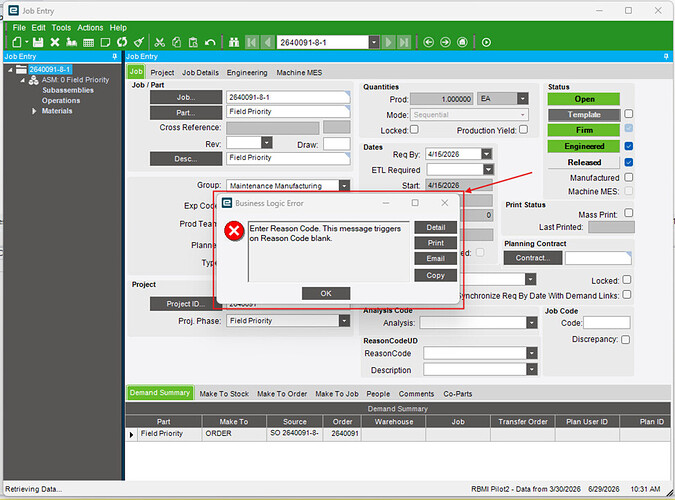Go to previous record navigation icon
The image size is (675, 500).
coord(268,42)
